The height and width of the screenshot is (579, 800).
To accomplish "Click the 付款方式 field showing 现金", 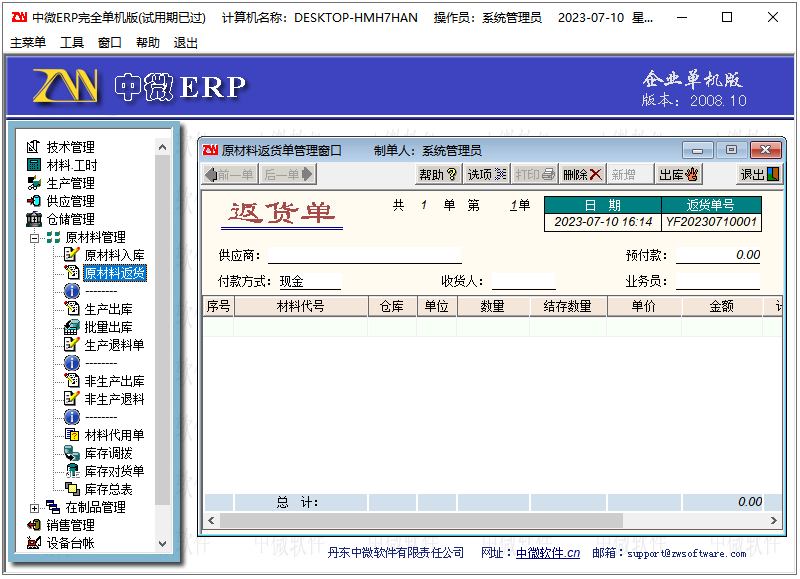I will 310,282.
